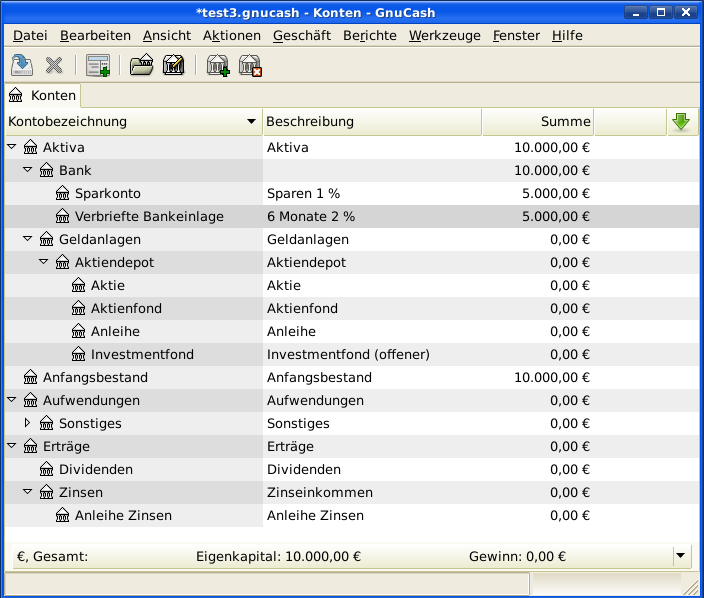Select the Anfangsbestand account
The height and width of the screenshot is (598, 704).
tap(95, 377)
